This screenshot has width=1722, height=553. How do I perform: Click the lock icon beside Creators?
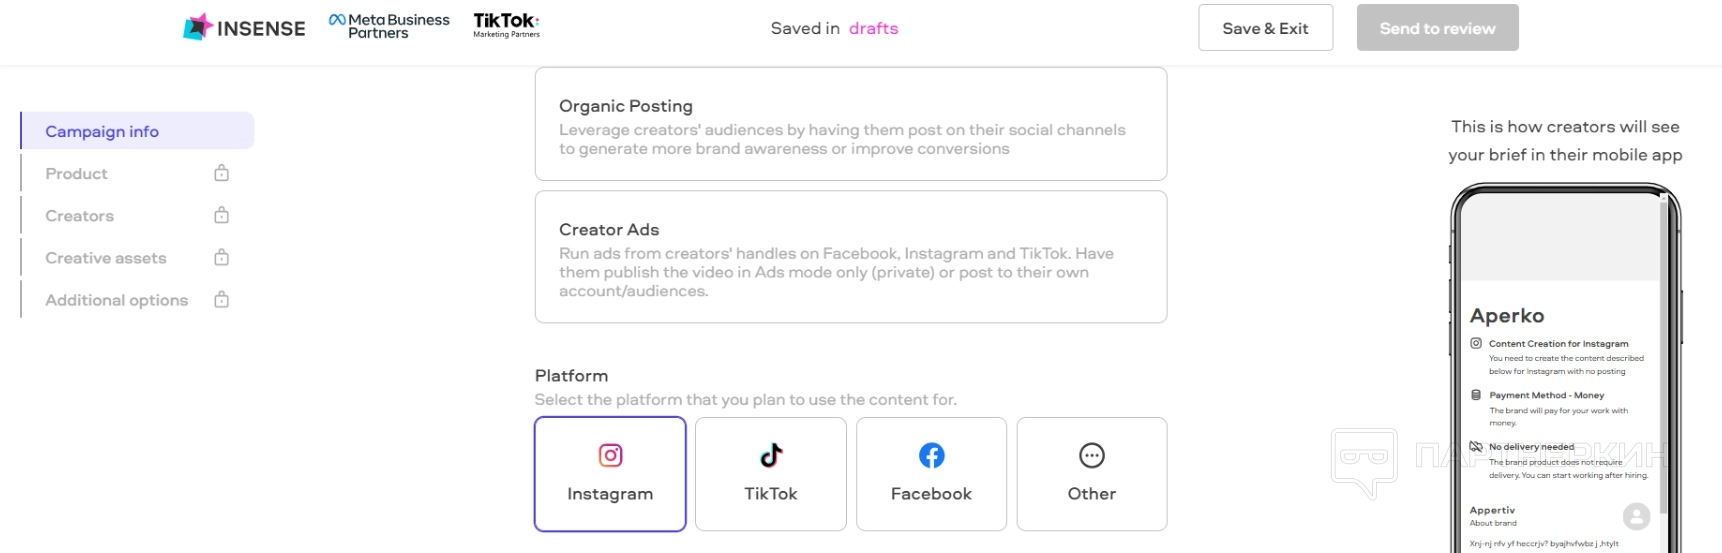coord(222,215)
